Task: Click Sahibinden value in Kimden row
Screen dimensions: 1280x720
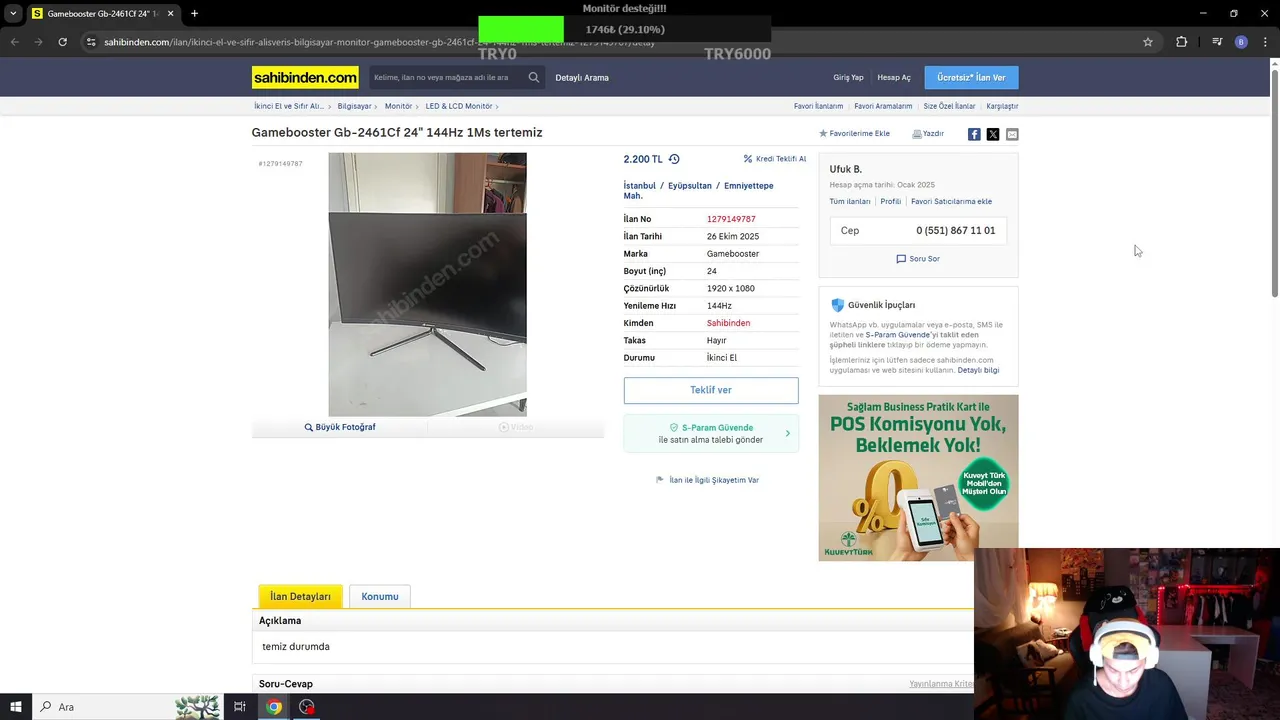Action: pos(728,323)
